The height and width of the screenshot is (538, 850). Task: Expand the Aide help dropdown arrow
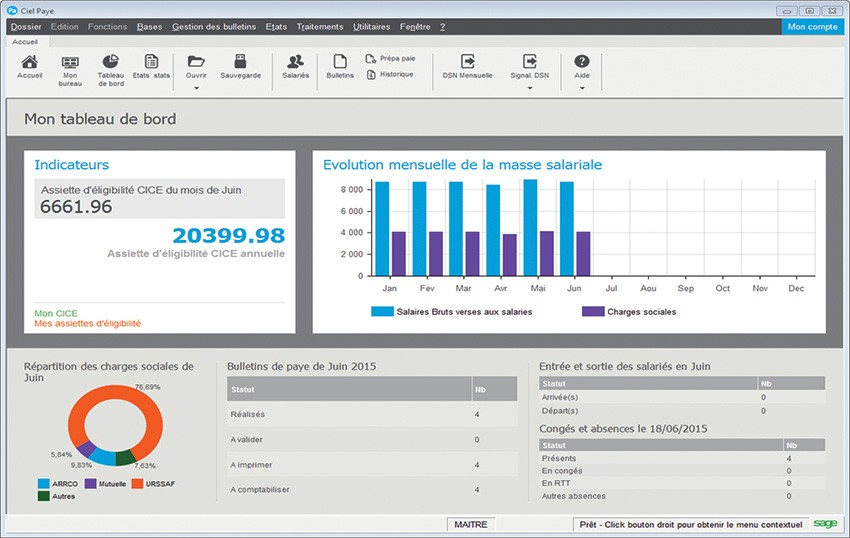click(x=582, y=88)
